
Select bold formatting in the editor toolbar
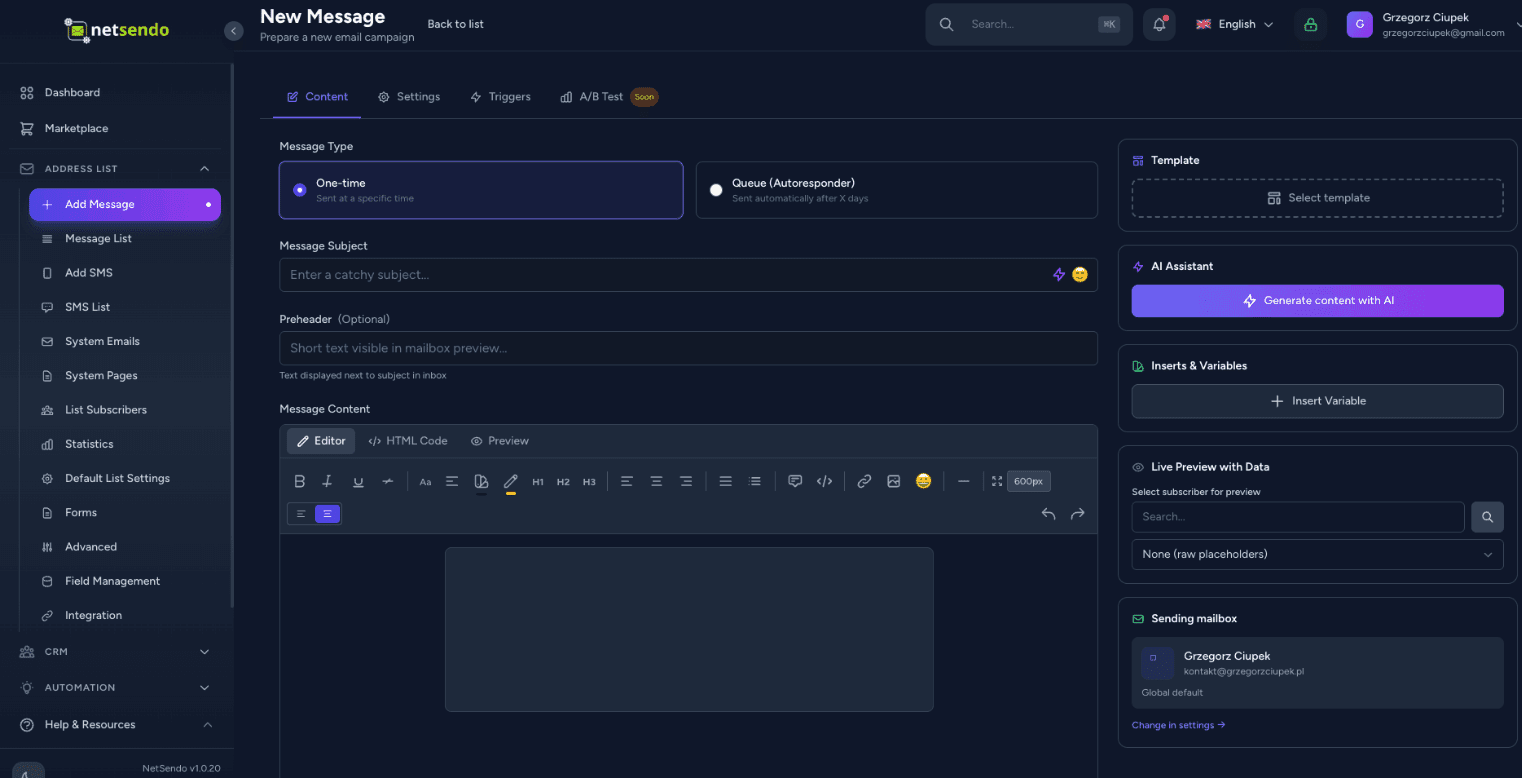click(x=299, y=481)
